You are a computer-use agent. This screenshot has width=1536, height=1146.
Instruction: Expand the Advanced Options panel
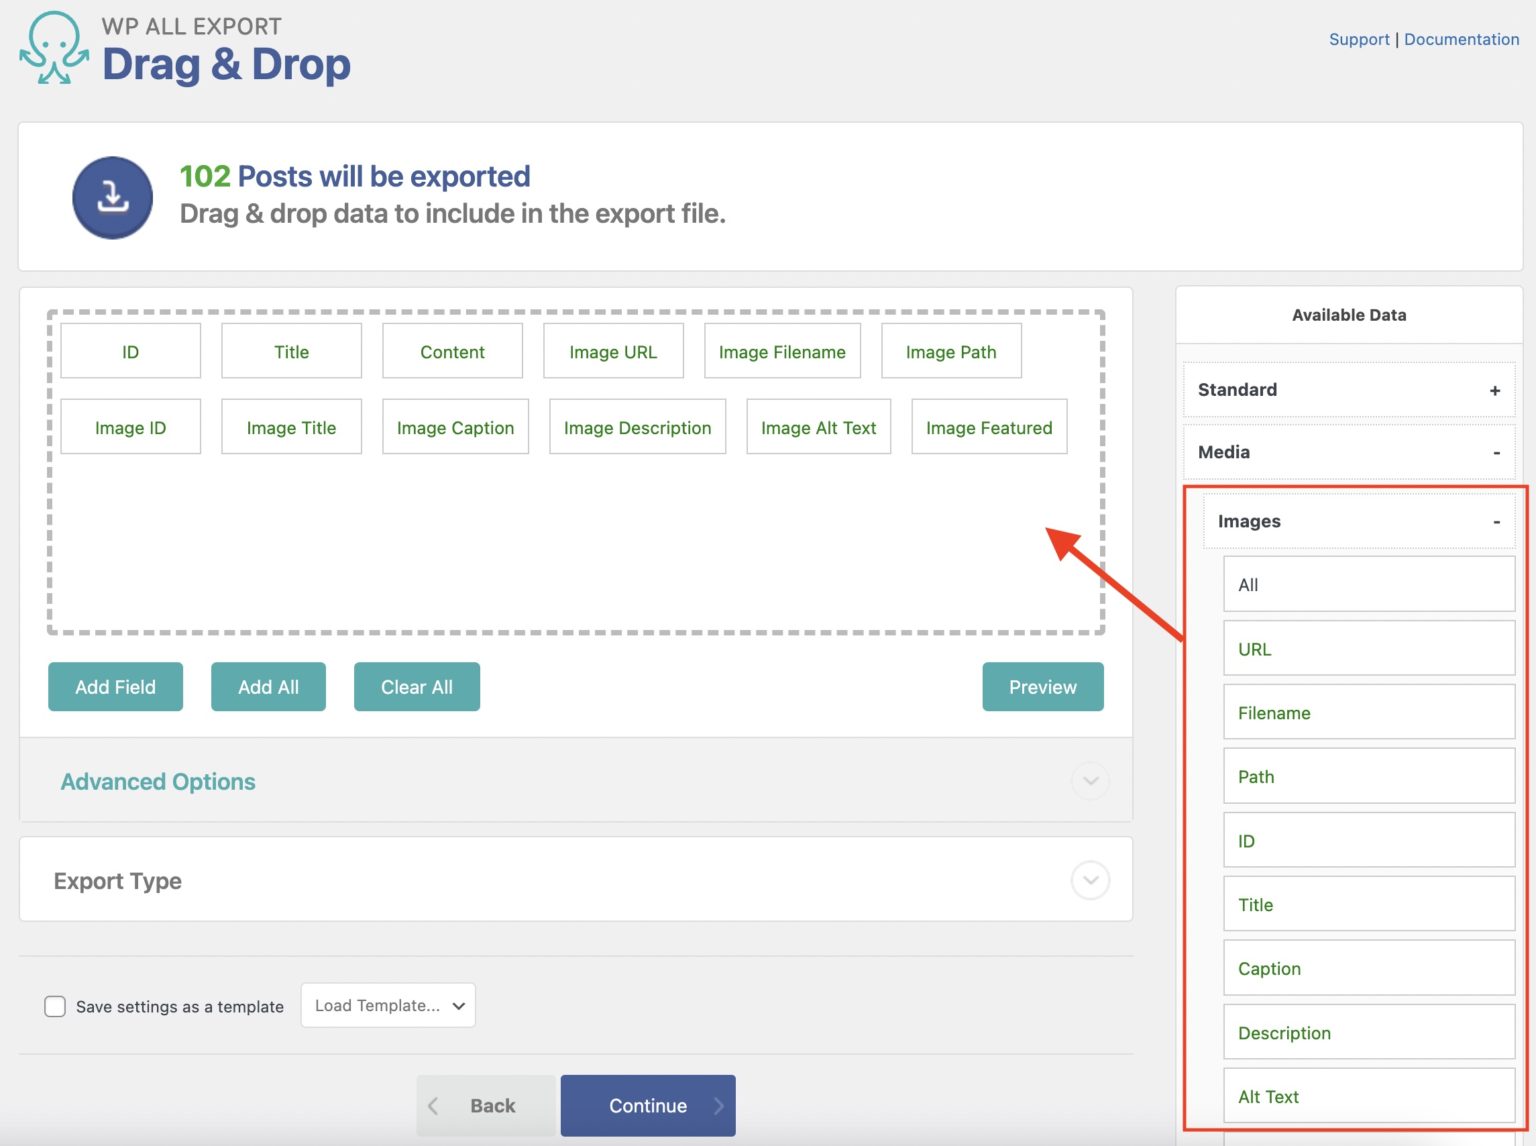[x=1090, y=781]
